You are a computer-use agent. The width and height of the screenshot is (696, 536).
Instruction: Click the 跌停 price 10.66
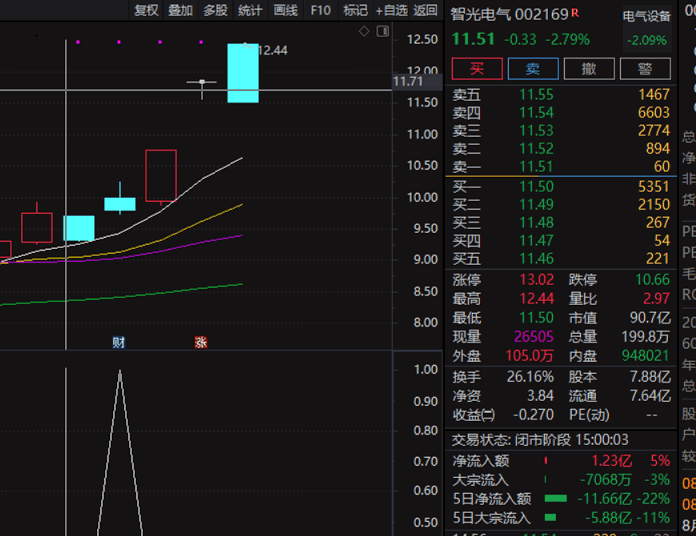point(652,280)
